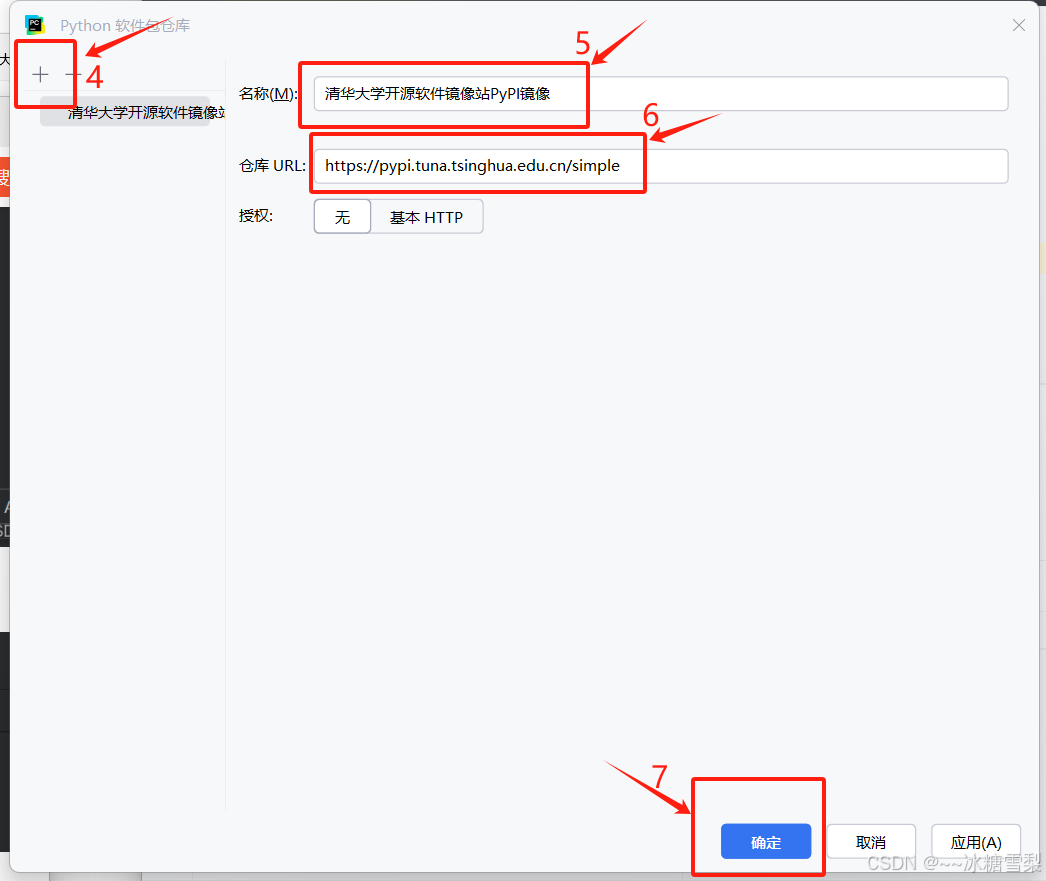Apply changes with 应用(A) button
This screenshot has width=1046, height=881.
click(975, 842)
